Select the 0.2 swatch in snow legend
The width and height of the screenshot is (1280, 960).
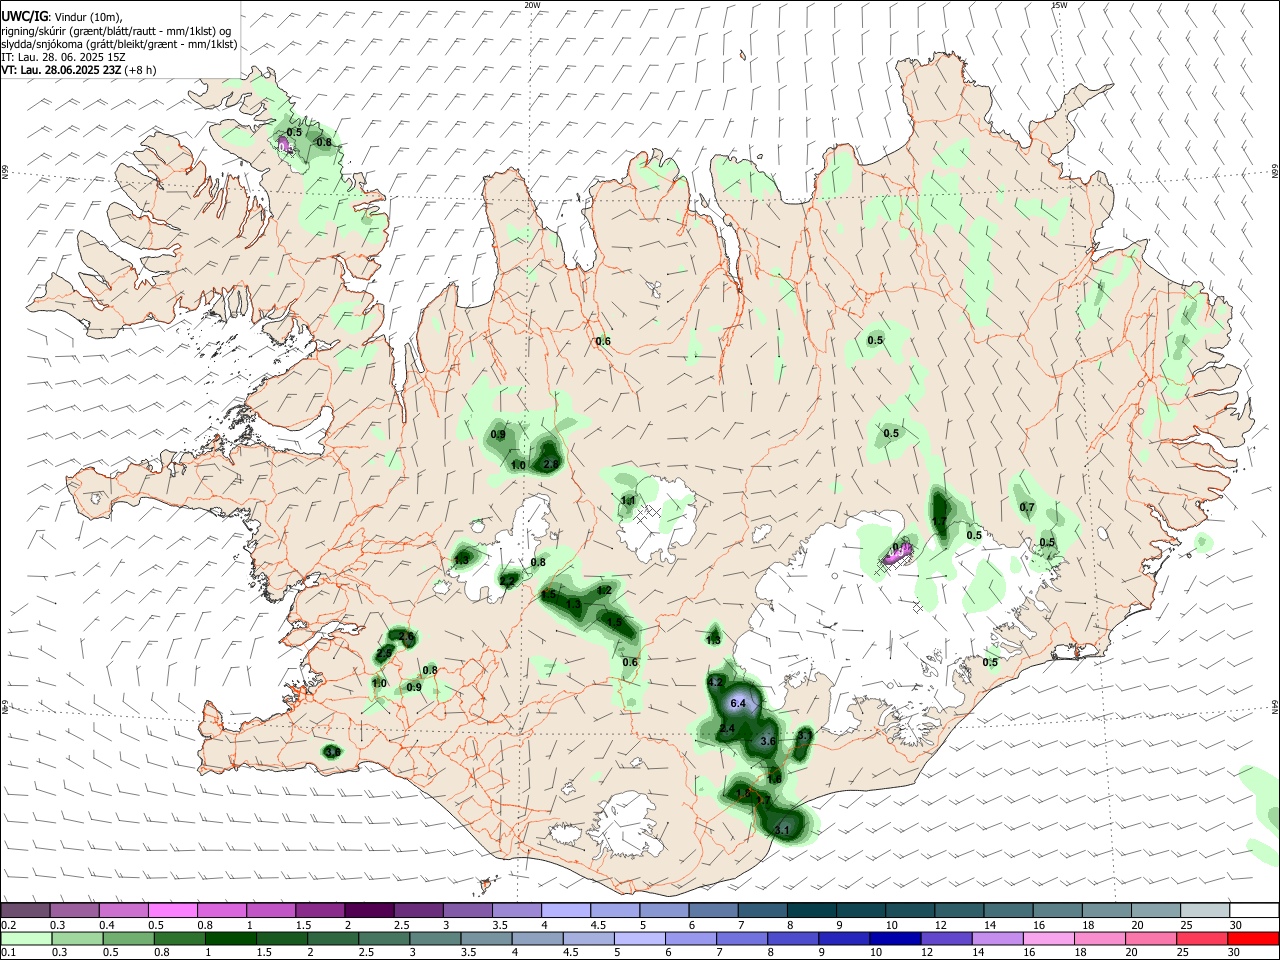pos(25,911)
